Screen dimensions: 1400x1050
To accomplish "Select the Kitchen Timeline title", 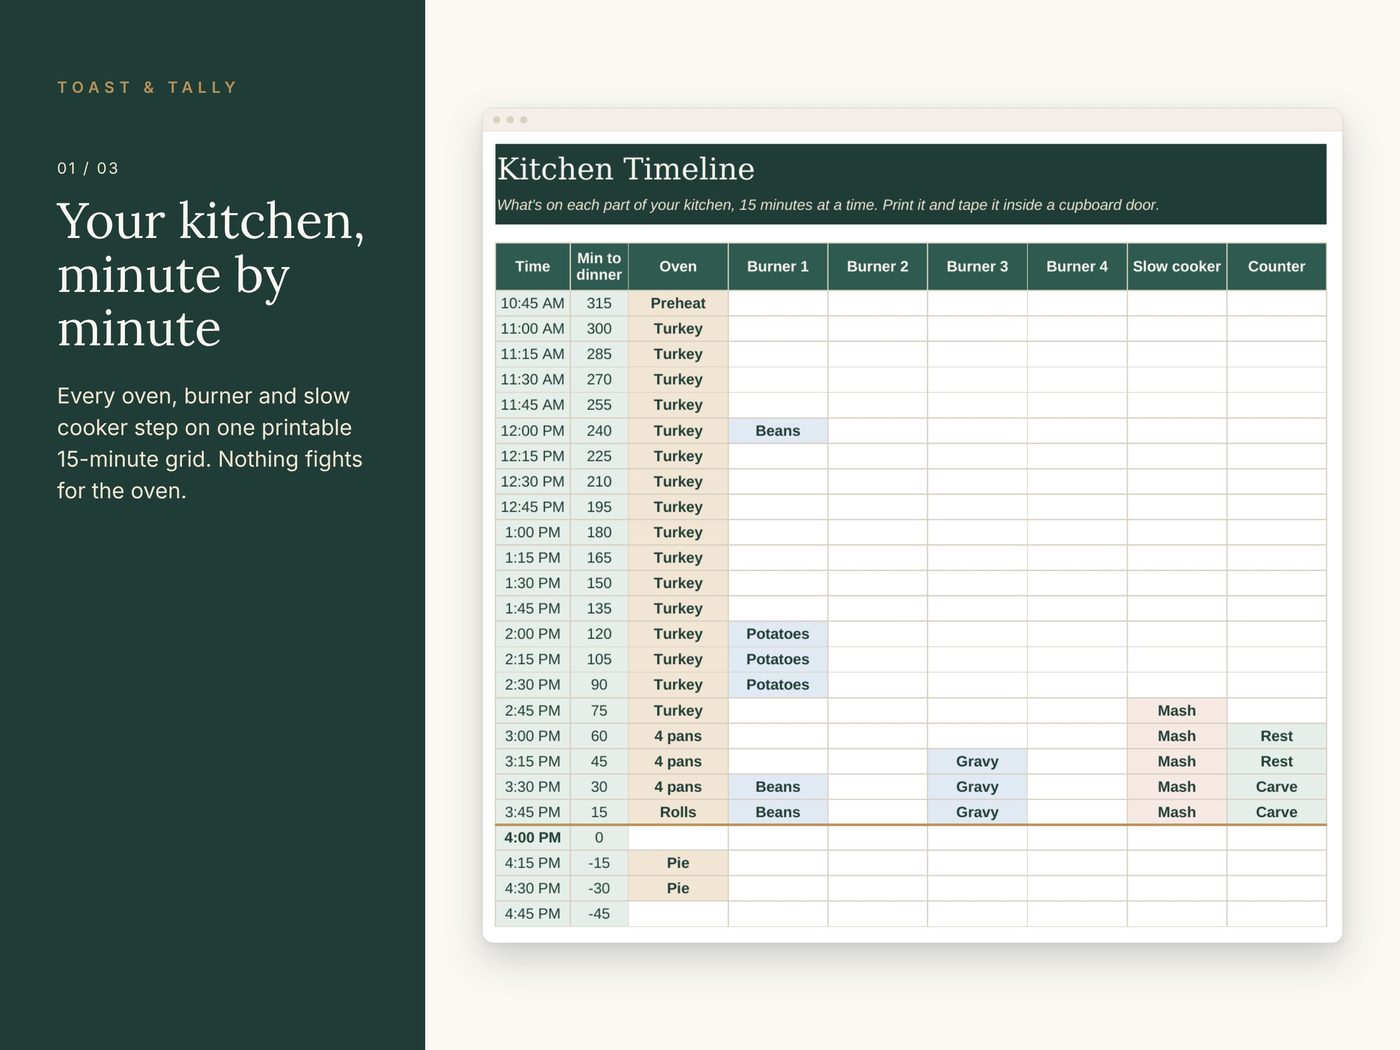I will click(x=626, y=169).
